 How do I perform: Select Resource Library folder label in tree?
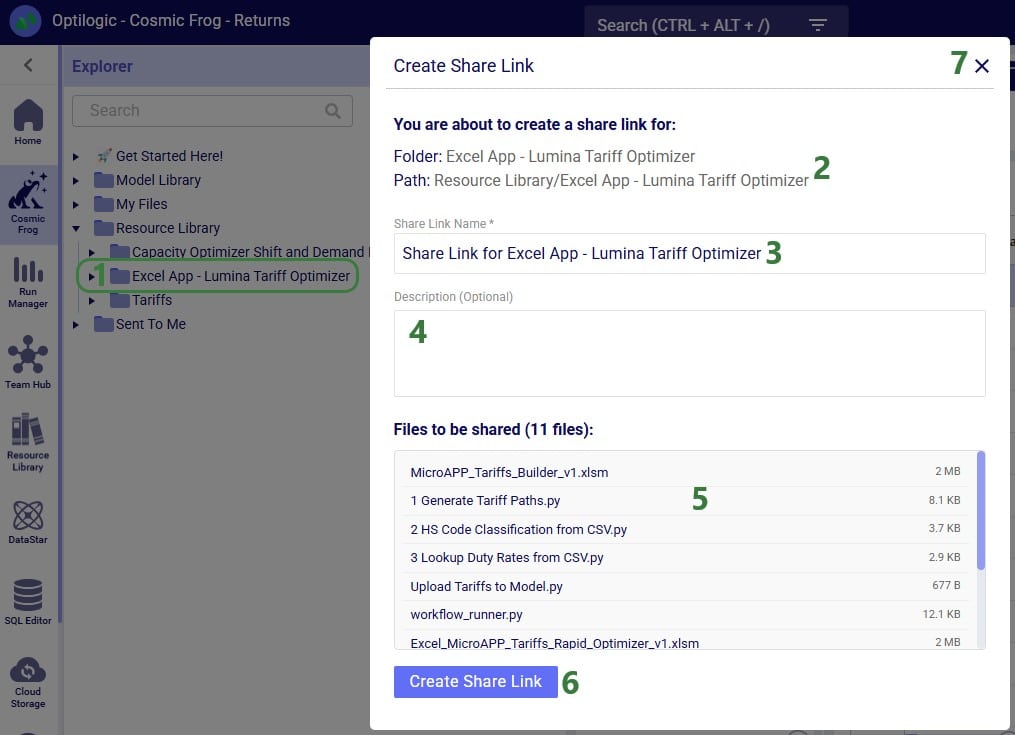[168, 228]
